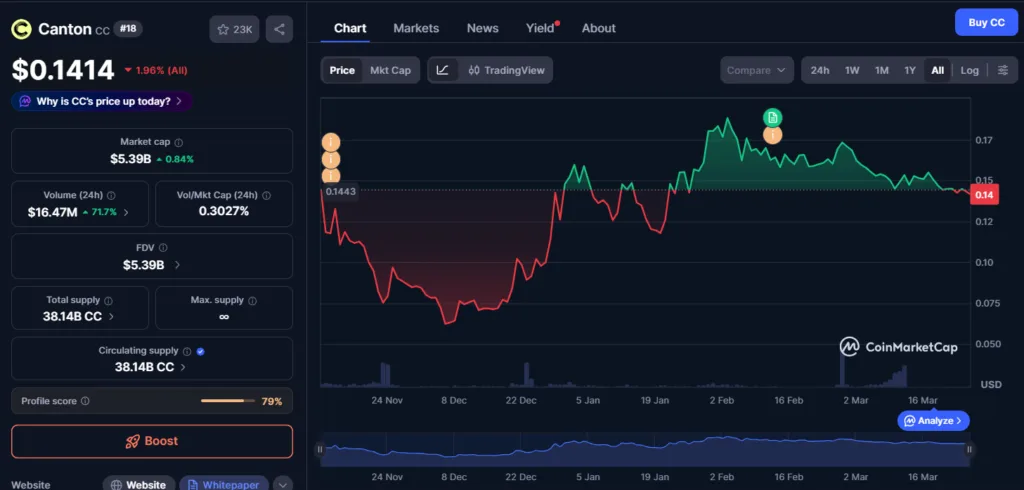This screenshot has height=490, width=1024.
Task: Toggle the Log scale option
Action: tap(969, 70)
